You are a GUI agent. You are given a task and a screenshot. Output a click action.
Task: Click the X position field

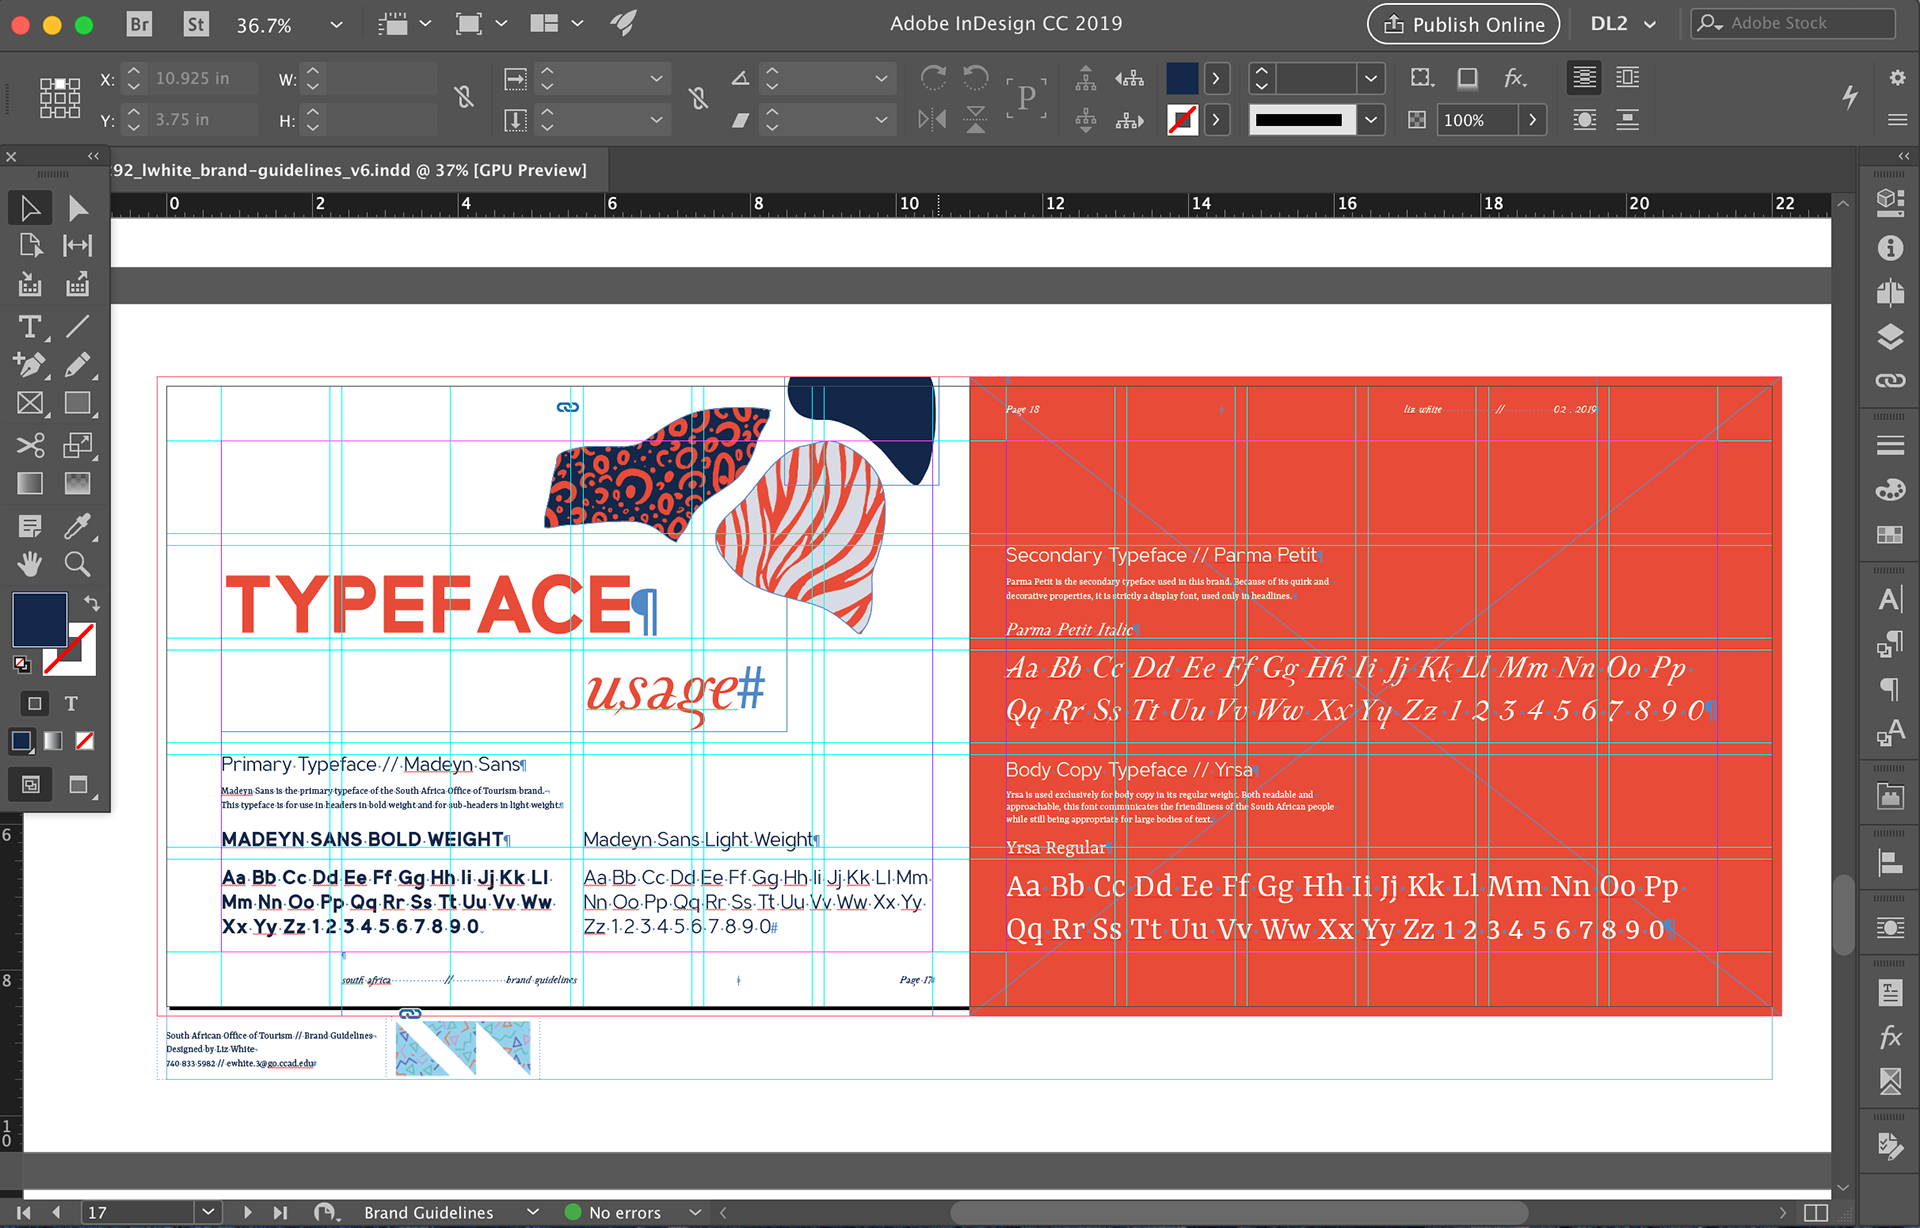[203, 78]
